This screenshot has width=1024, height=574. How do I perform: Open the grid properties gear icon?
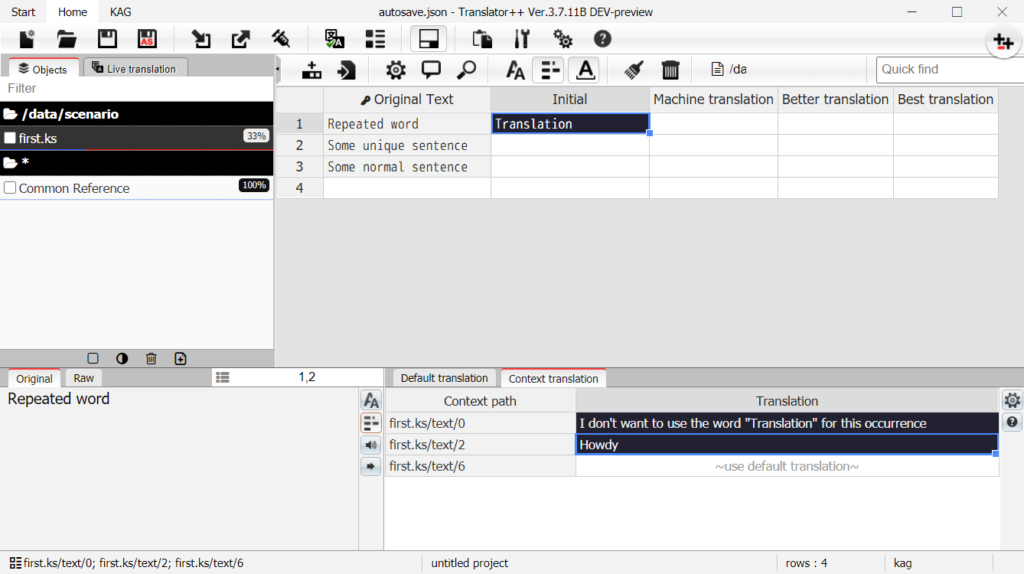[395, 70]
